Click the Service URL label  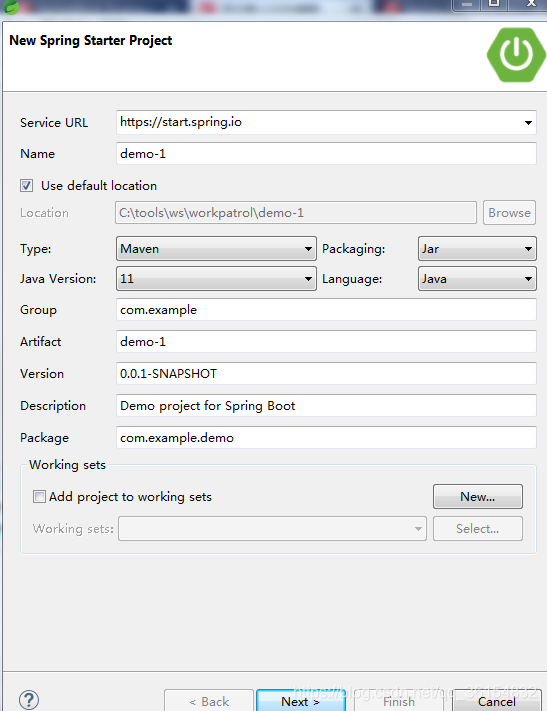pos(54,122)
